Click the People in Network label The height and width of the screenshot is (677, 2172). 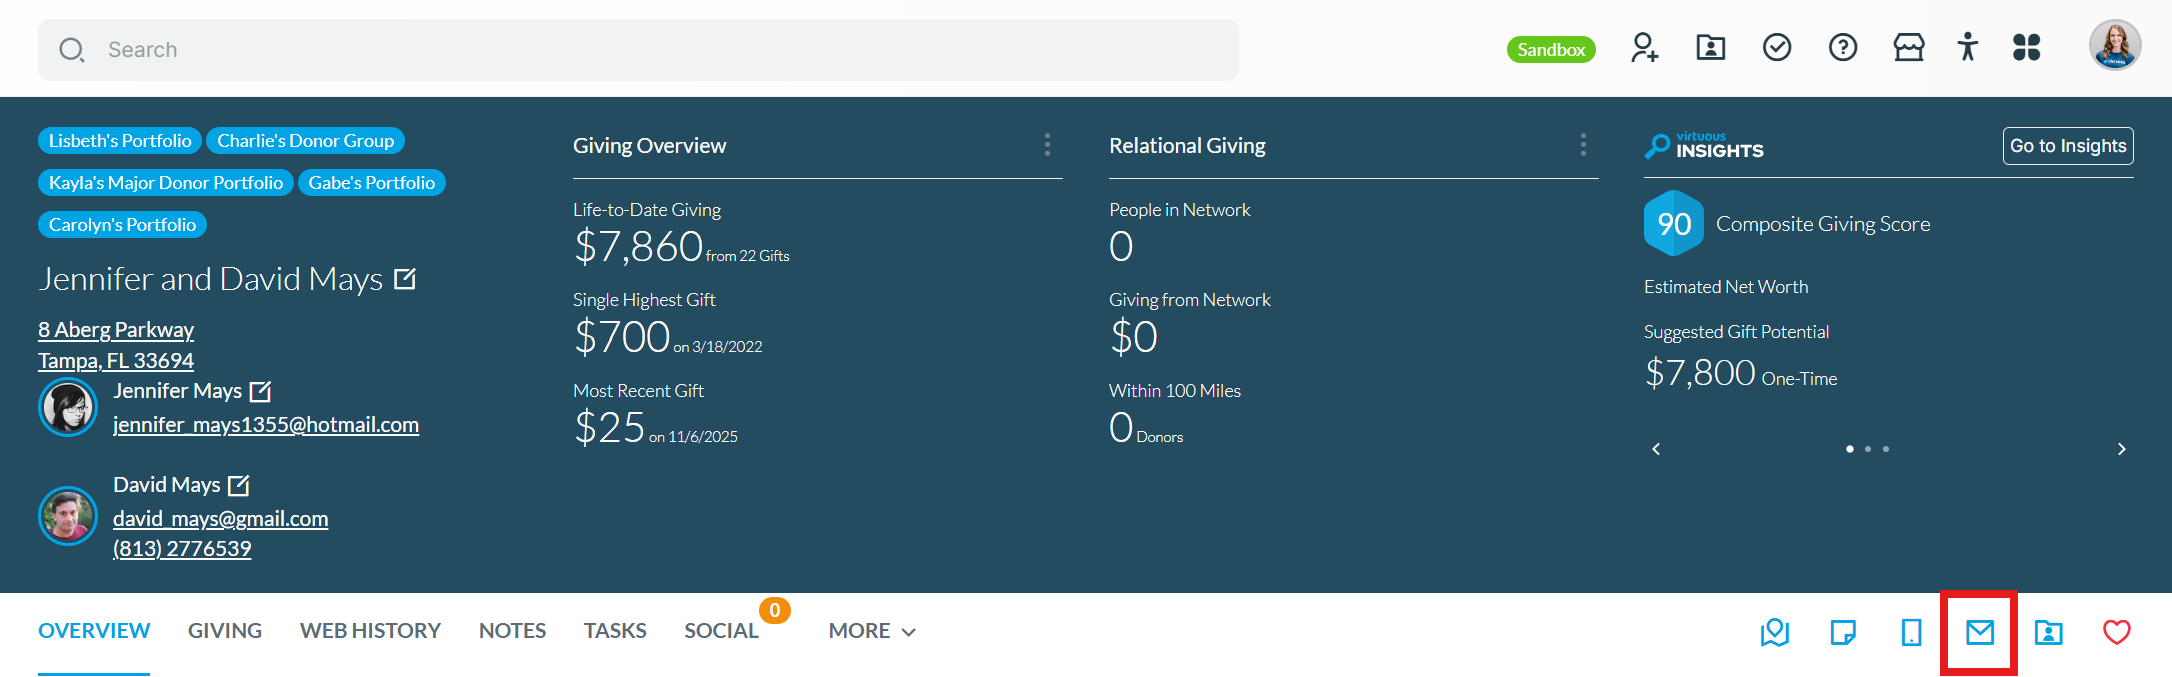(x=1180, y=210)
